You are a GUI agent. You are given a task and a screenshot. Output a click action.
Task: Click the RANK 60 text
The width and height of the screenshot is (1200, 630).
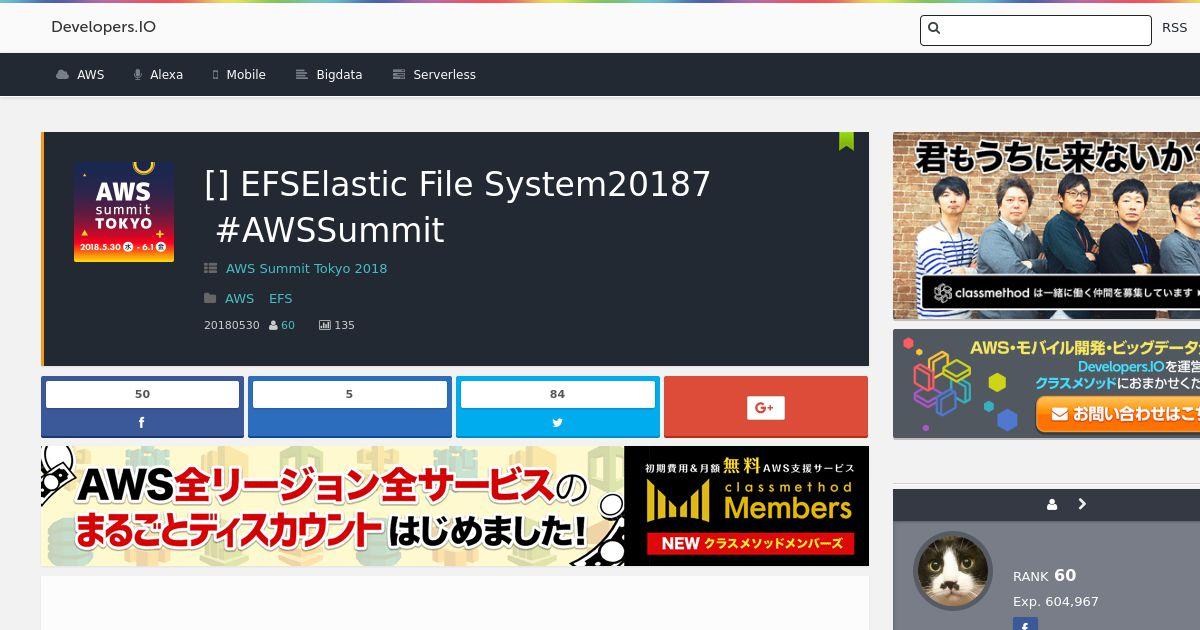pos(1044,575)
